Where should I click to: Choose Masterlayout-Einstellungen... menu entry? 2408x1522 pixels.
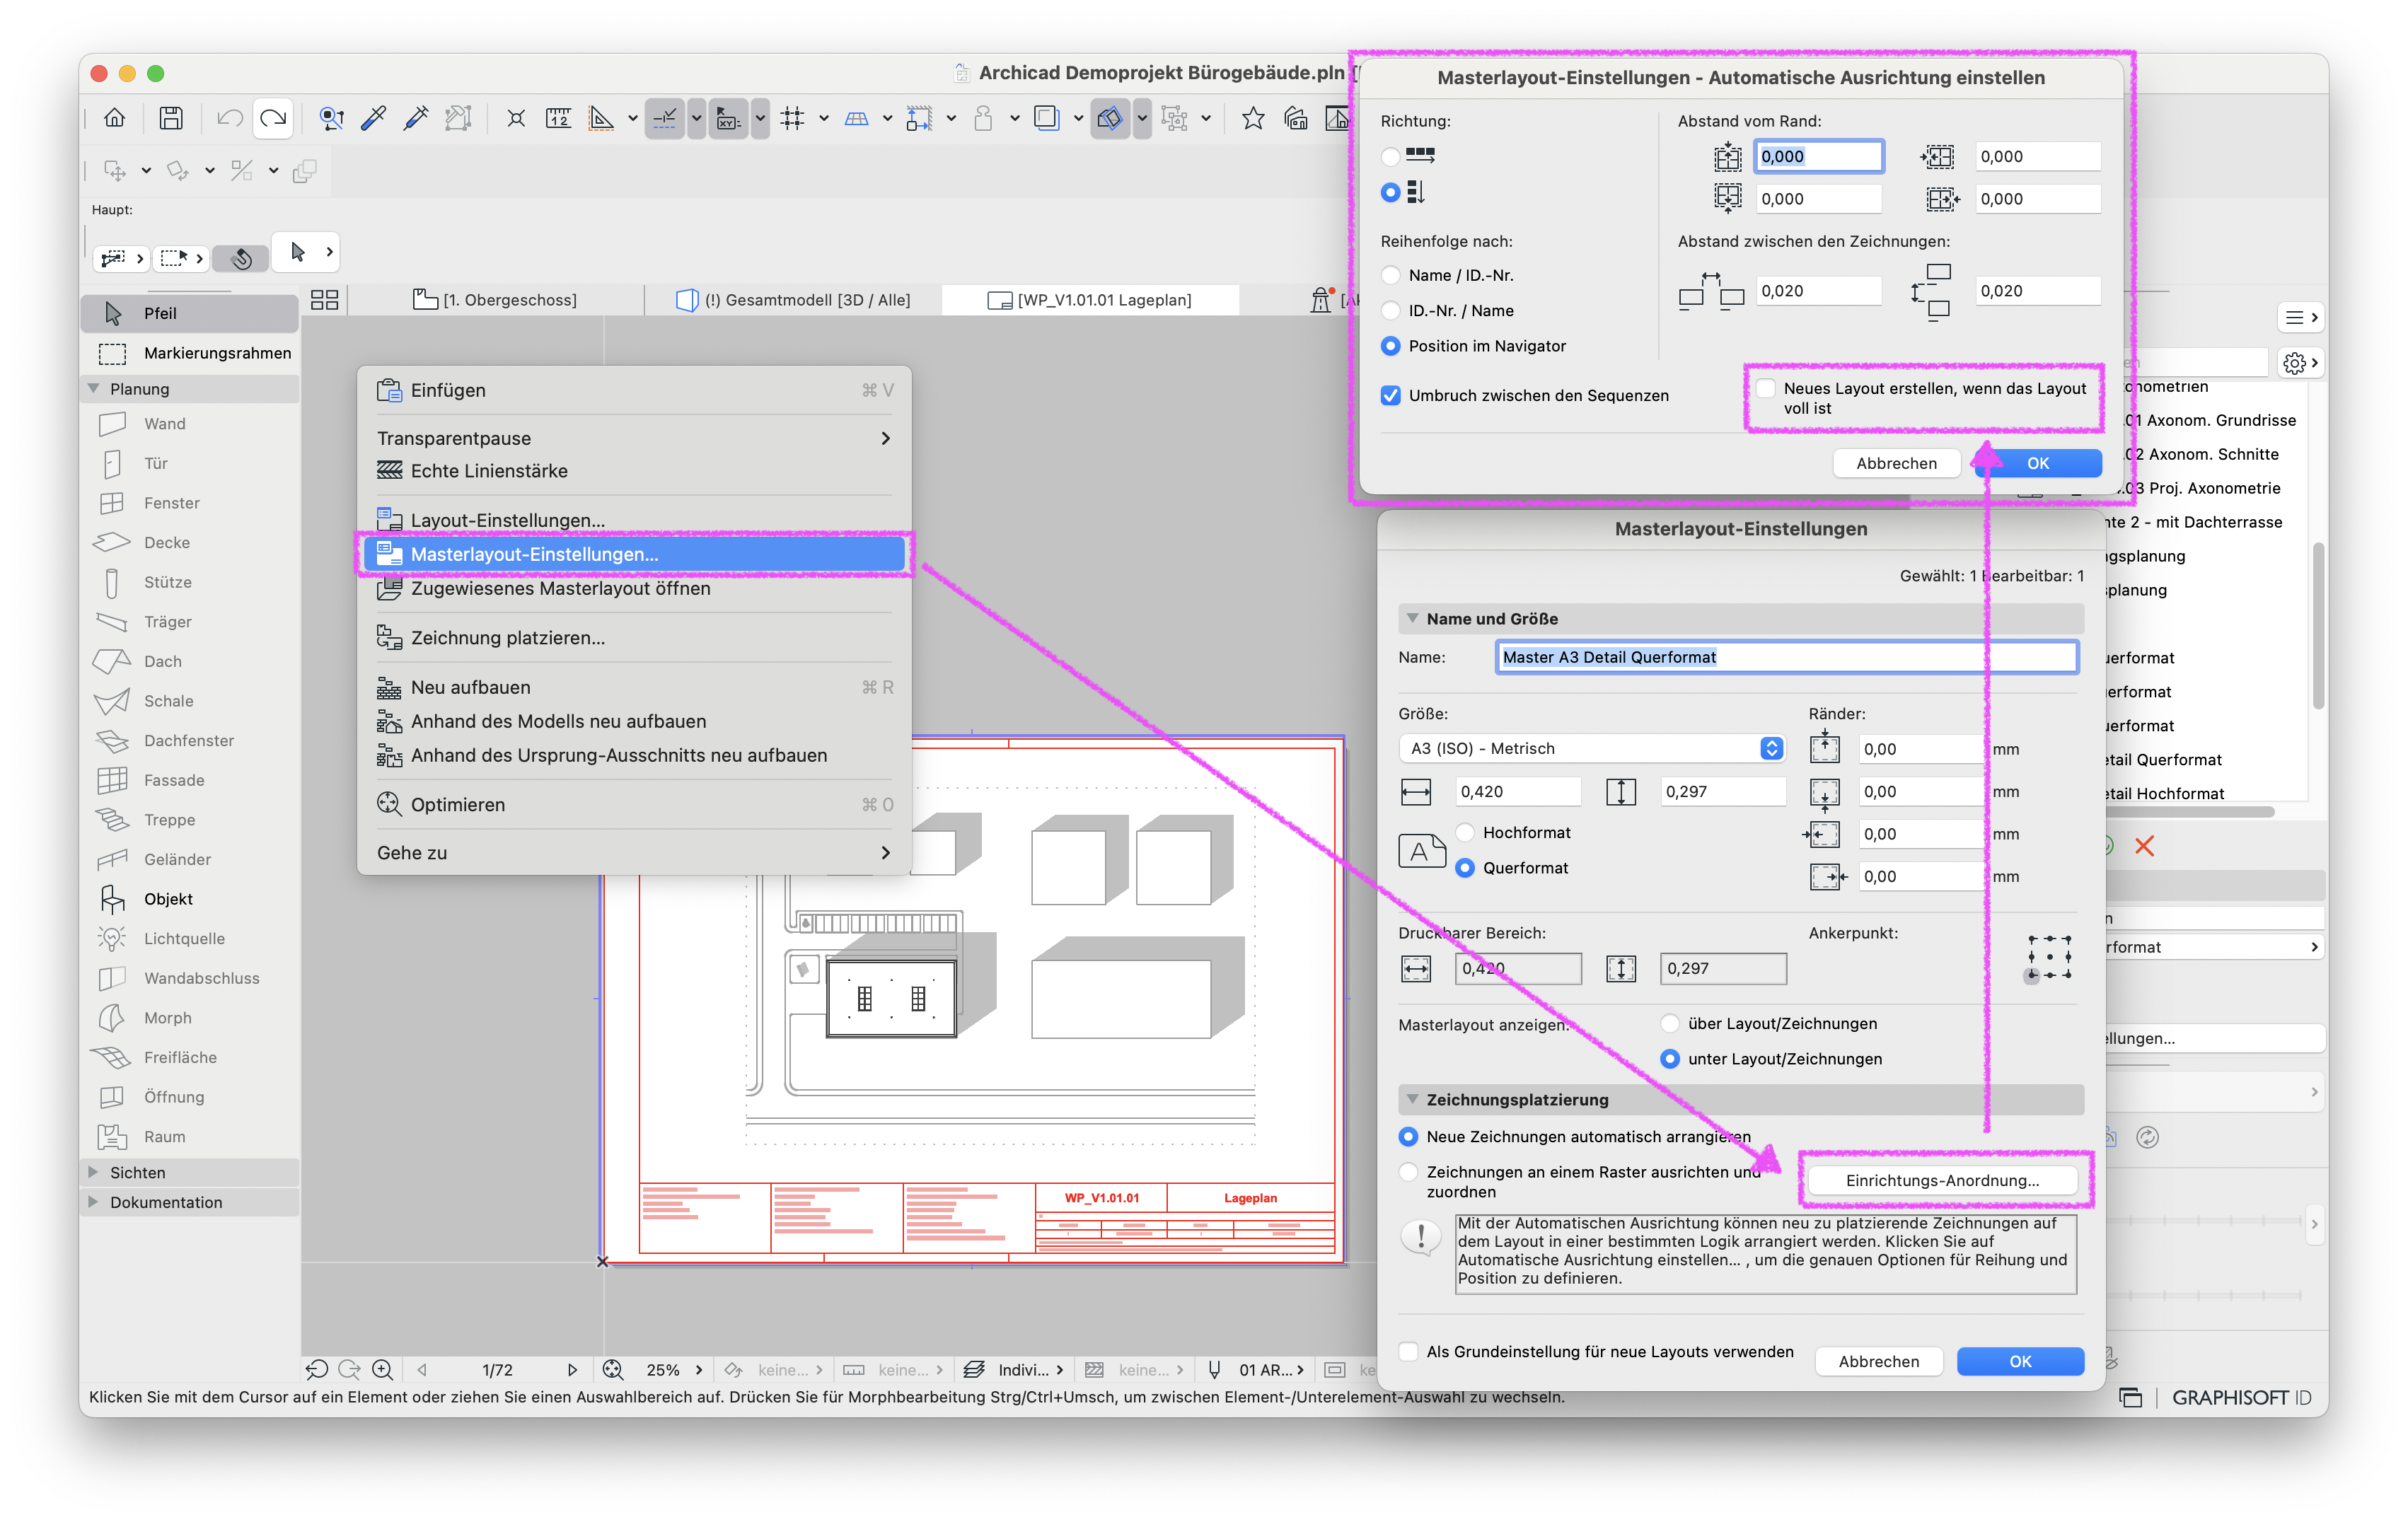click(634, 554)
